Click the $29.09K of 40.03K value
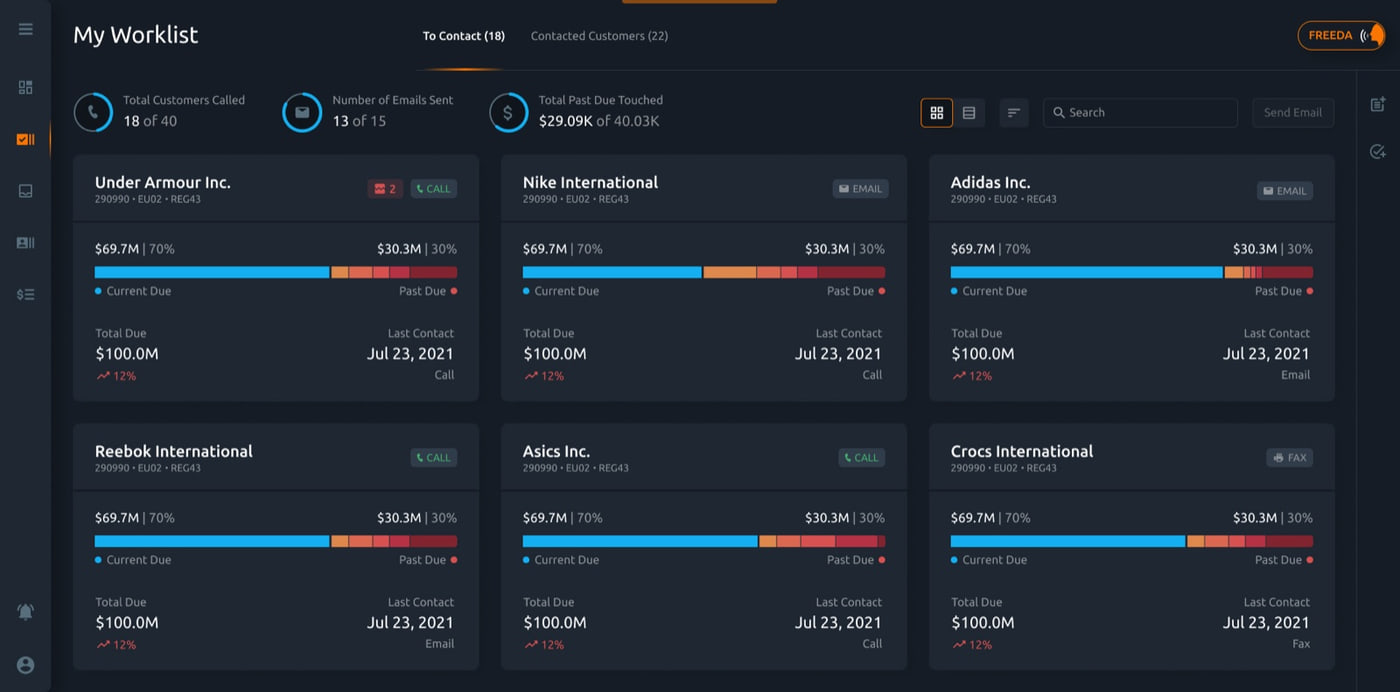1400x692 pixels. 599,121
